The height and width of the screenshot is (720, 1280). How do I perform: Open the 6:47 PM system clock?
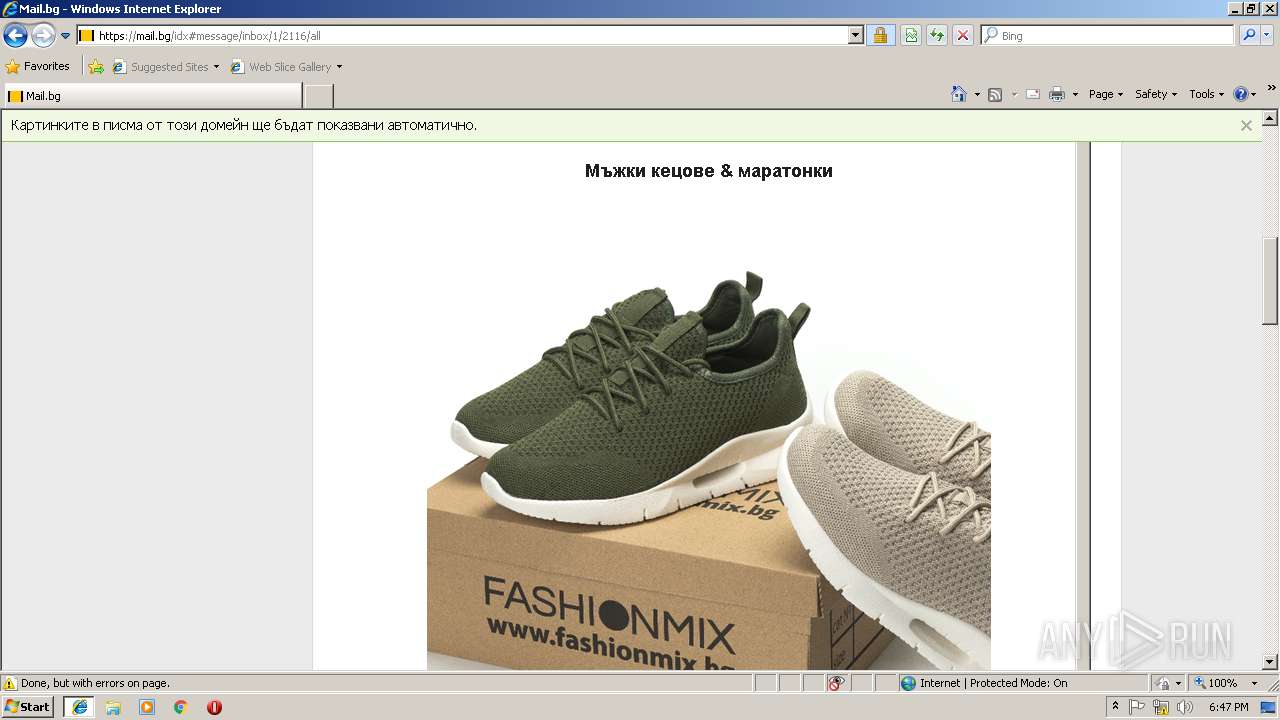pyautogui.click(x=1228, y=706)
